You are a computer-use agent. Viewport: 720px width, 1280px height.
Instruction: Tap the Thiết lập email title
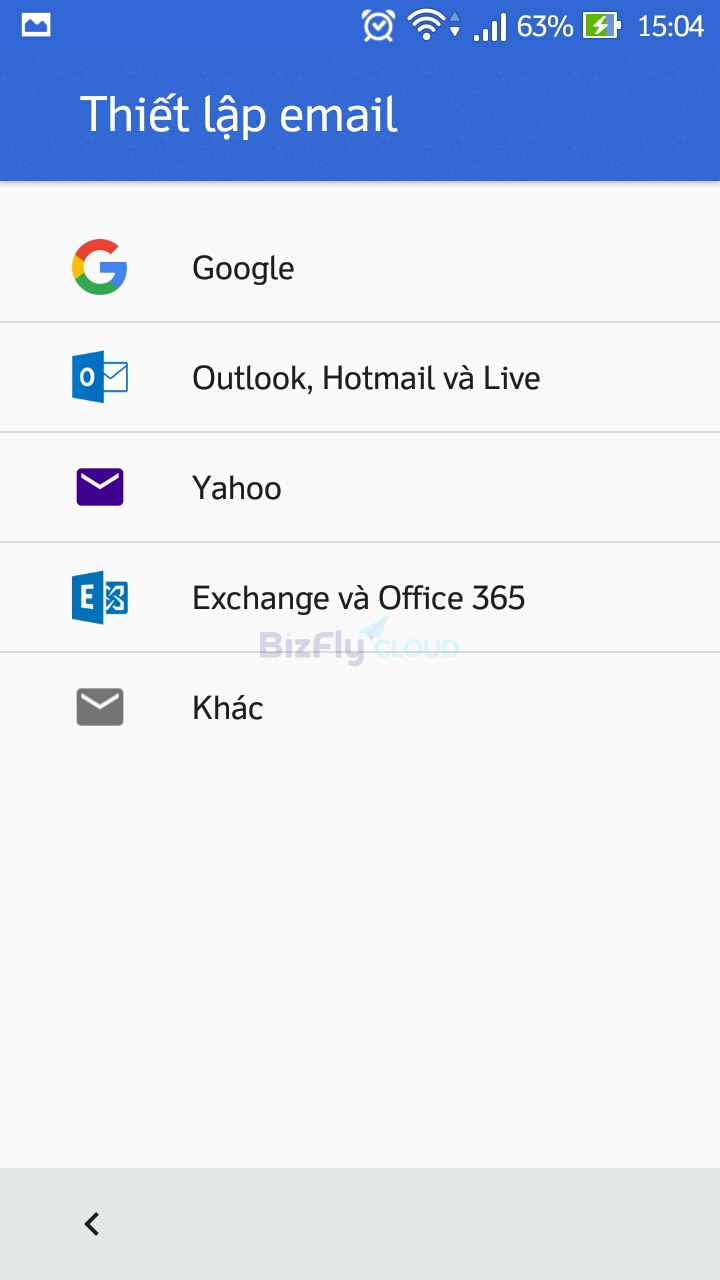[x=239, y=116]
